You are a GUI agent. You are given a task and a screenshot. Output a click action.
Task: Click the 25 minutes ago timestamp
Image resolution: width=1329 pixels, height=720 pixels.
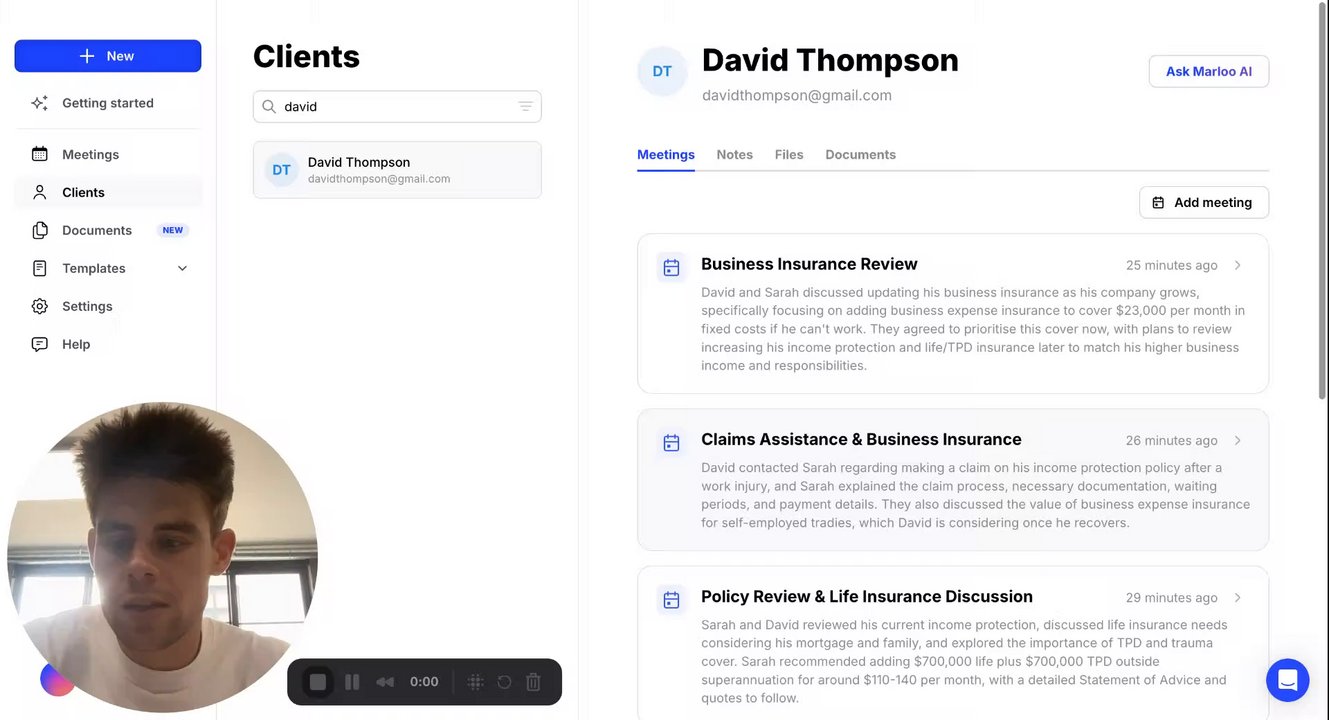[1172, 265]
